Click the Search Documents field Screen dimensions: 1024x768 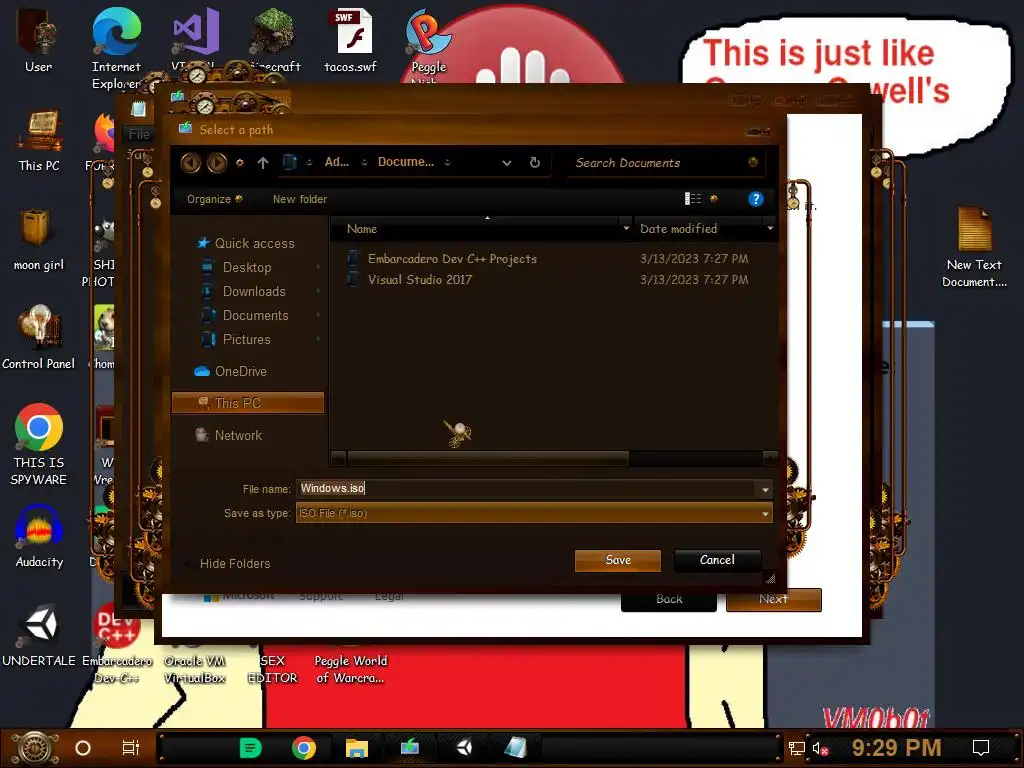point(664,163)
